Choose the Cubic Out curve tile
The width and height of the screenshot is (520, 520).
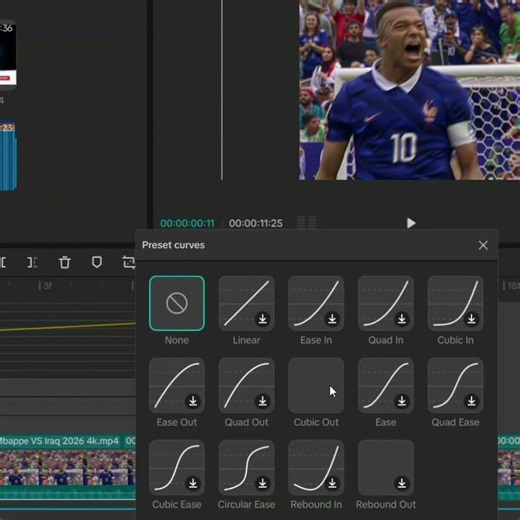(x=316, y=386)
